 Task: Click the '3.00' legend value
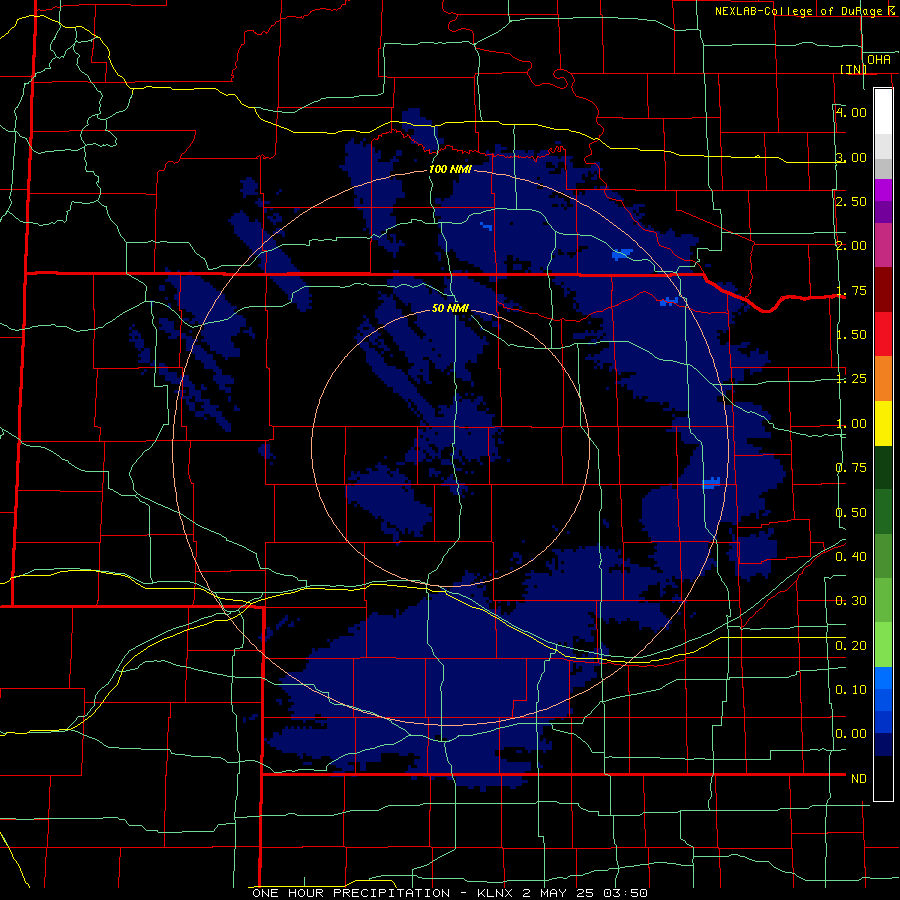pyautogui.click(x=851, y=157)
